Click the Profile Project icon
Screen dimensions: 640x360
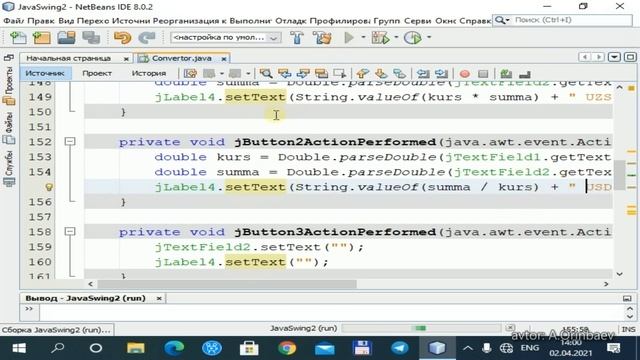pos(413,38)
